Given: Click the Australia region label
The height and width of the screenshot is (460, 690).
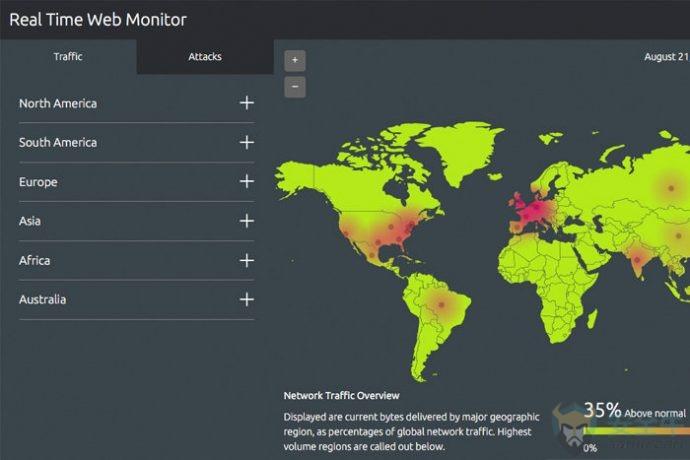Looking at the screenshot, I should [44, 299].
